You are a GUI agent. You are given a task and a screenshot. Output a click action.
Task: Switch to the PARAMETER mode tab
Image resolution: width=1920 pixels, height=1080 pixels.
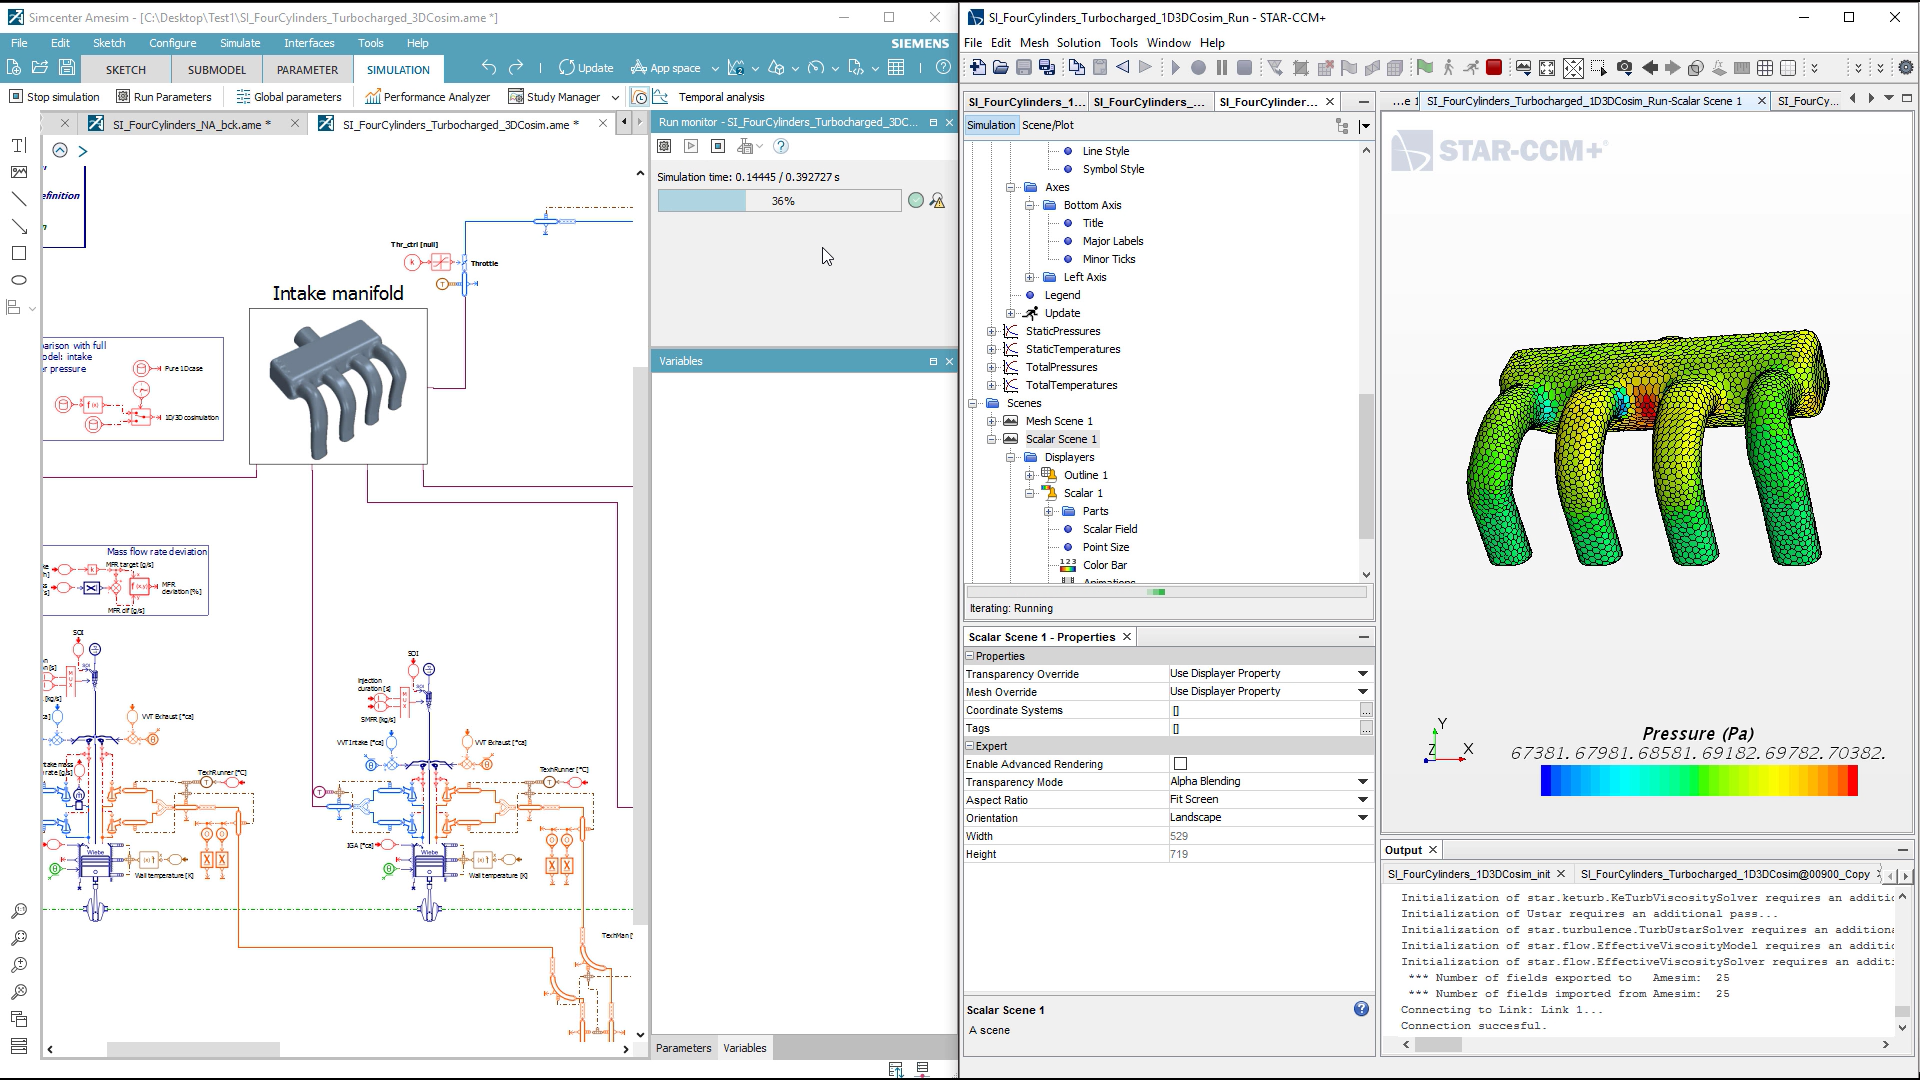307,69
